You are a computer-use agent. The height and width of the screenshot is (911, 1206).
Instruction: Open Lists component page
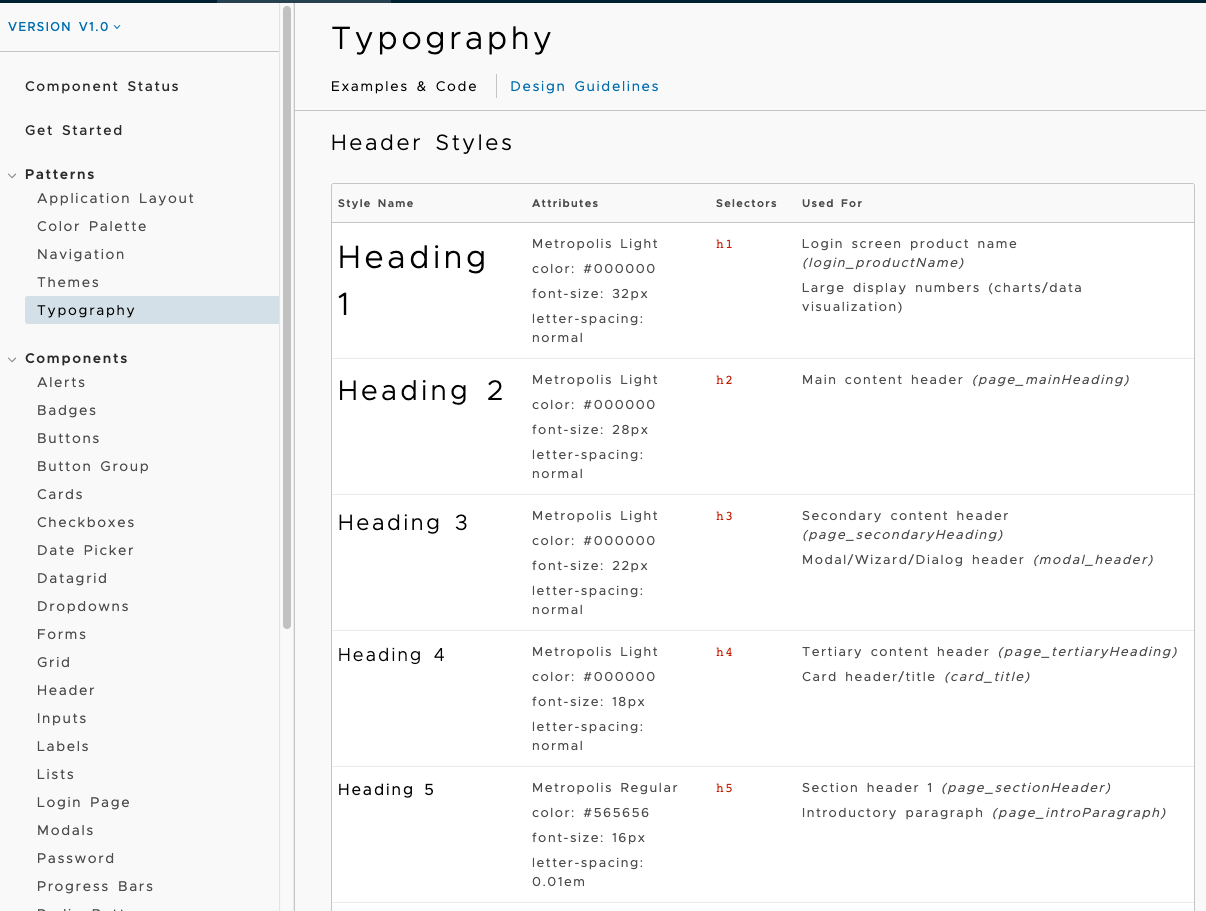point(56,775)
